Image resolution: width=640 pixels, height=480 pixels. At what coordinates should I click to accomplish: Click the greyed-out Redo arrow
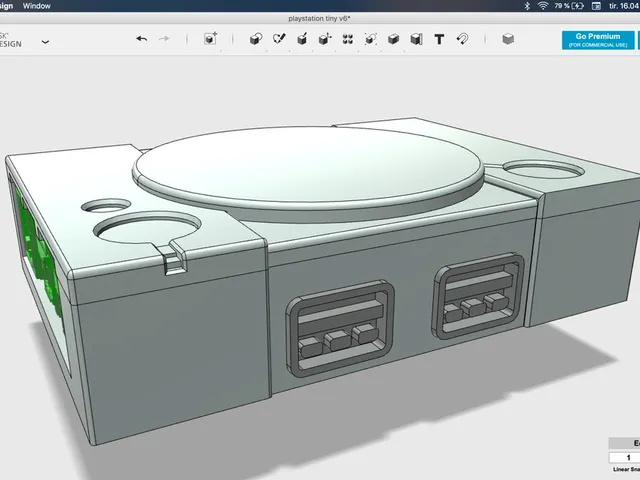(164, 39)
